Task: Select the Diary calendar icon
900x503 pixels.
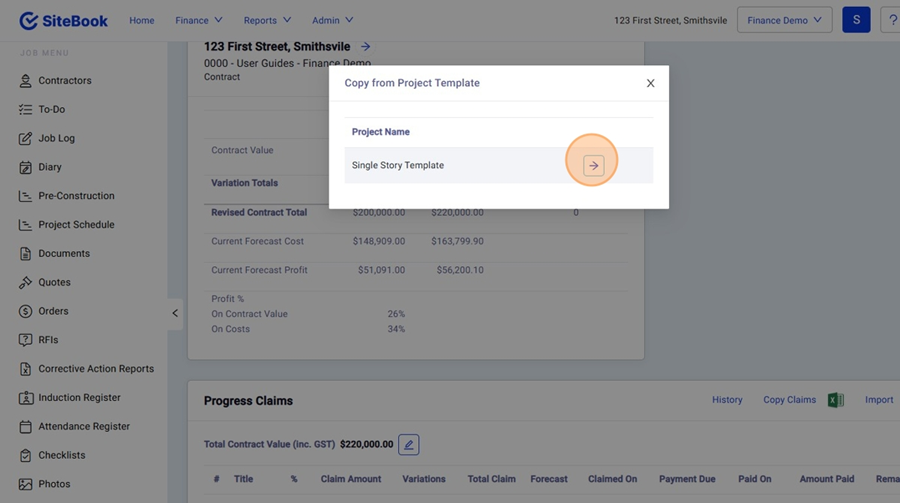Action: pos(25,168)
